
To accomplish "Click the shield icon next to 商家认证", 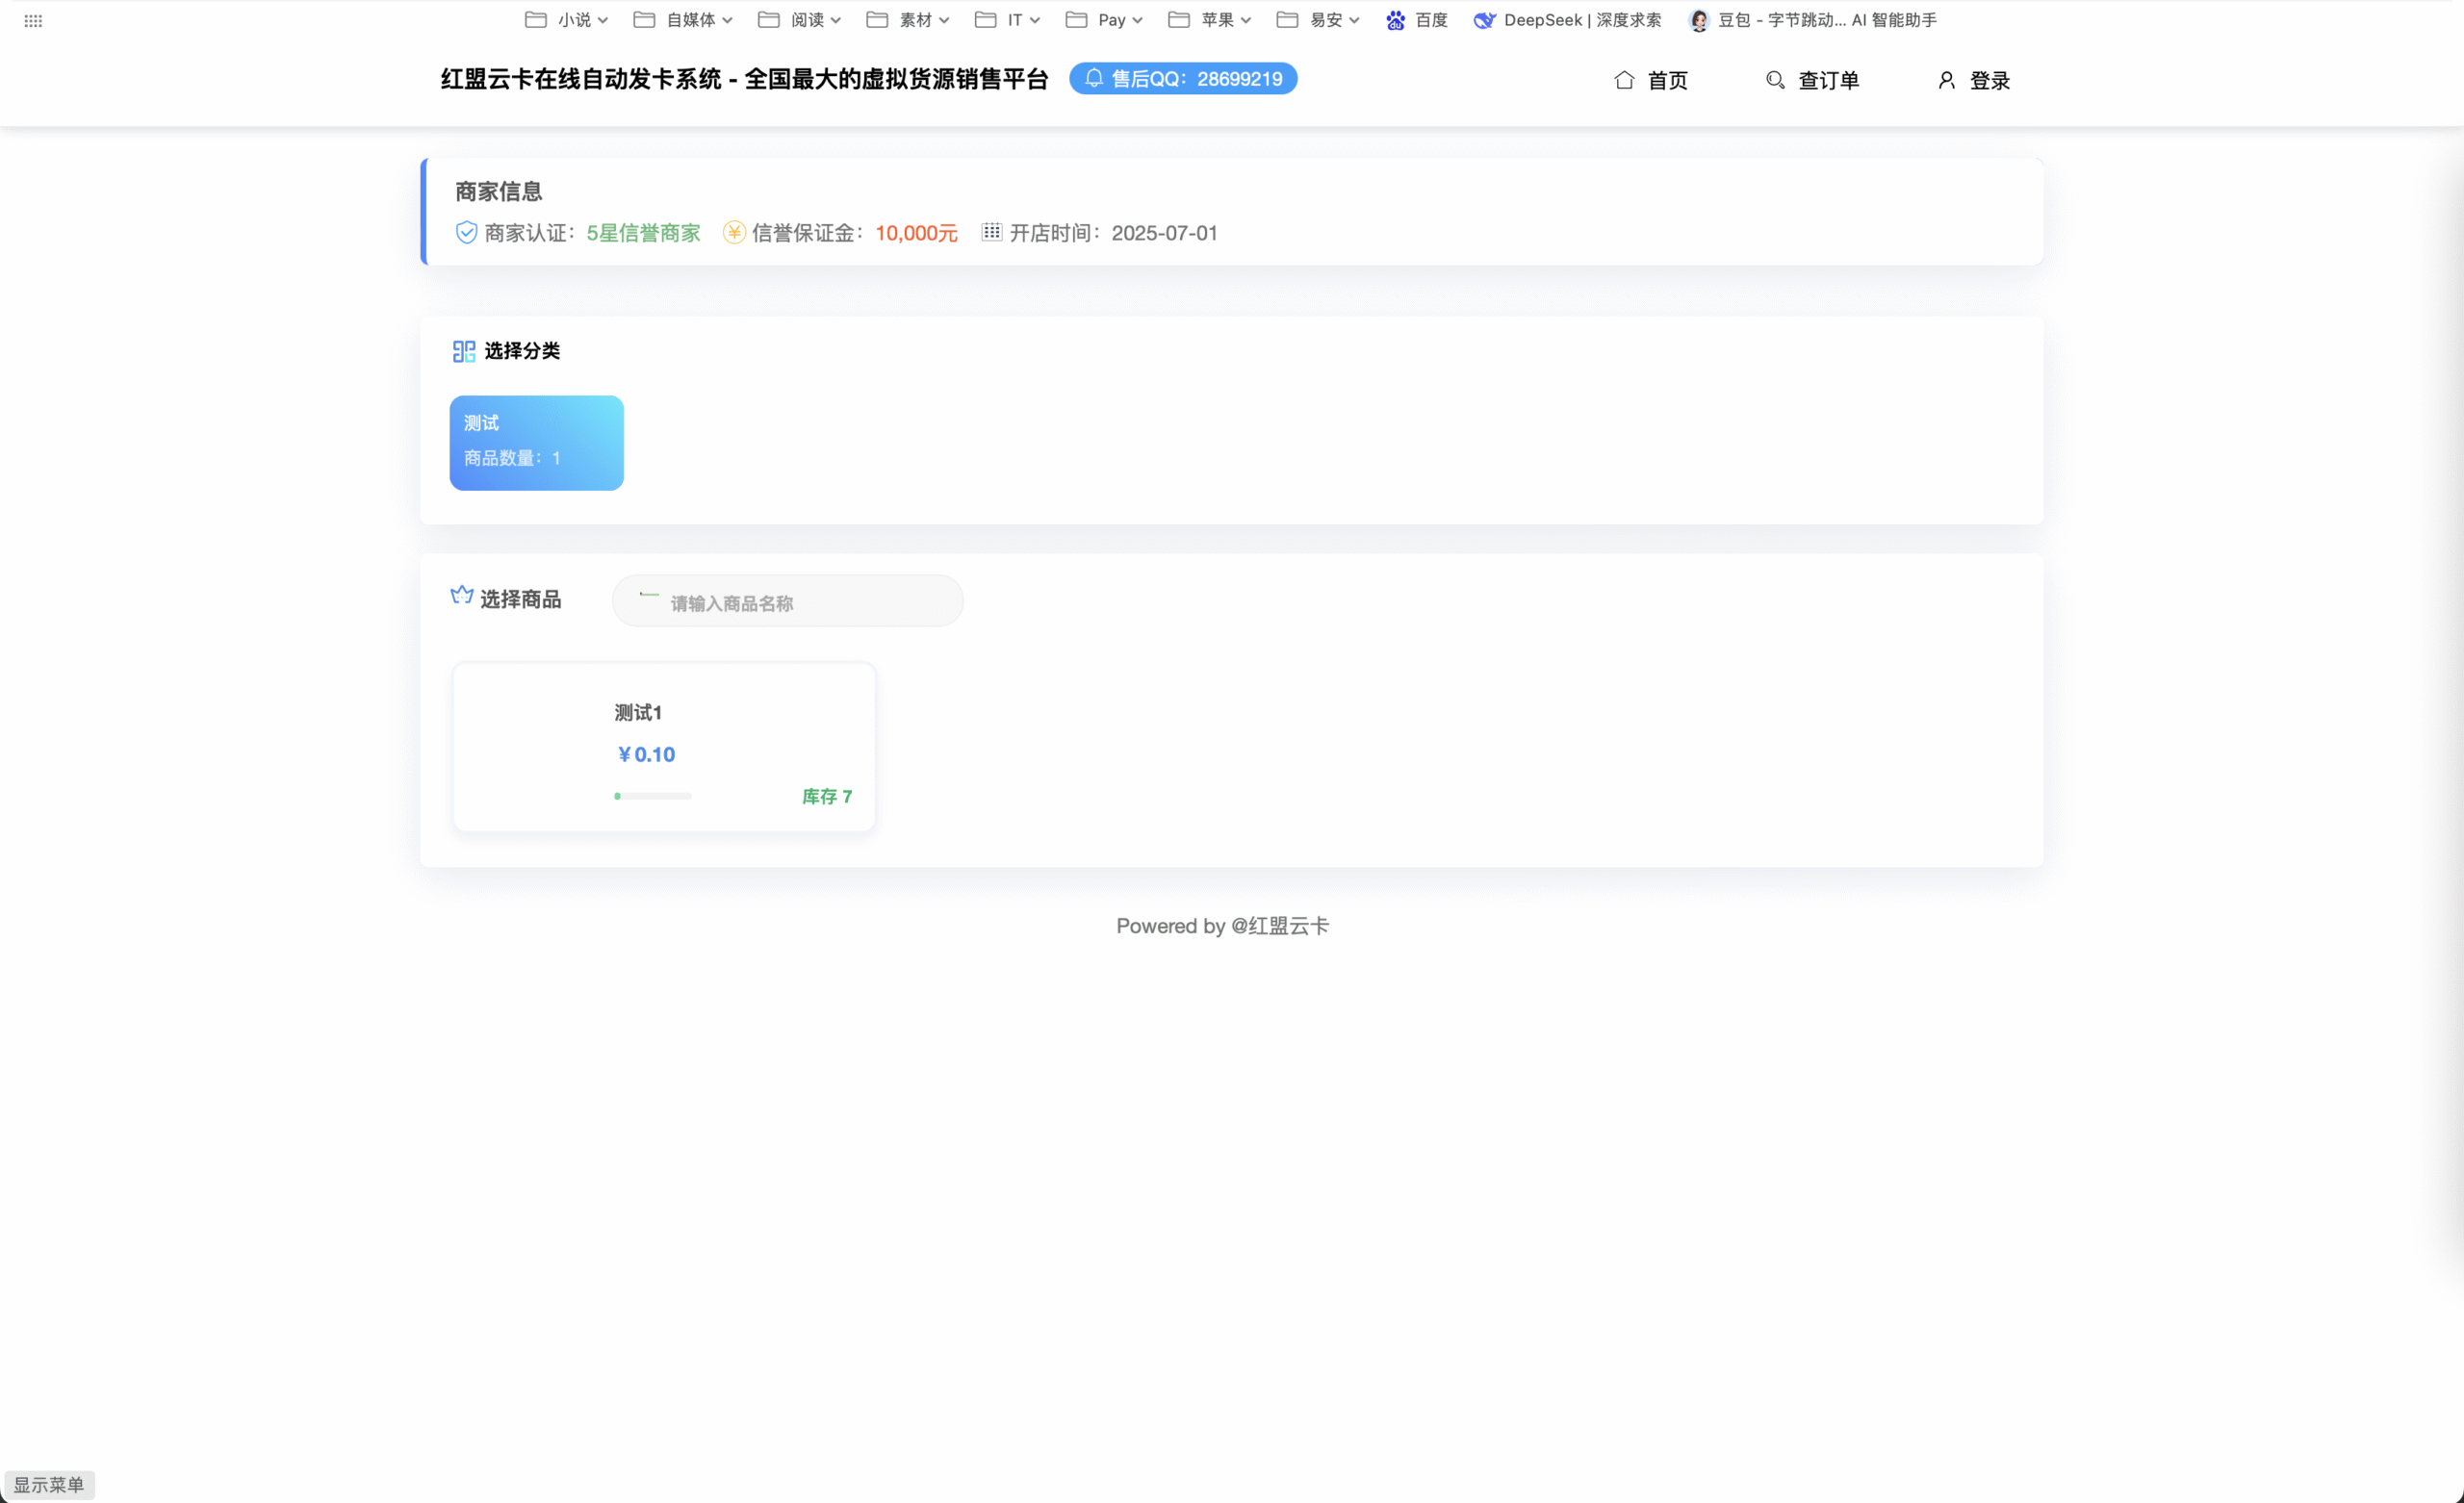I will tap(466, 233).
